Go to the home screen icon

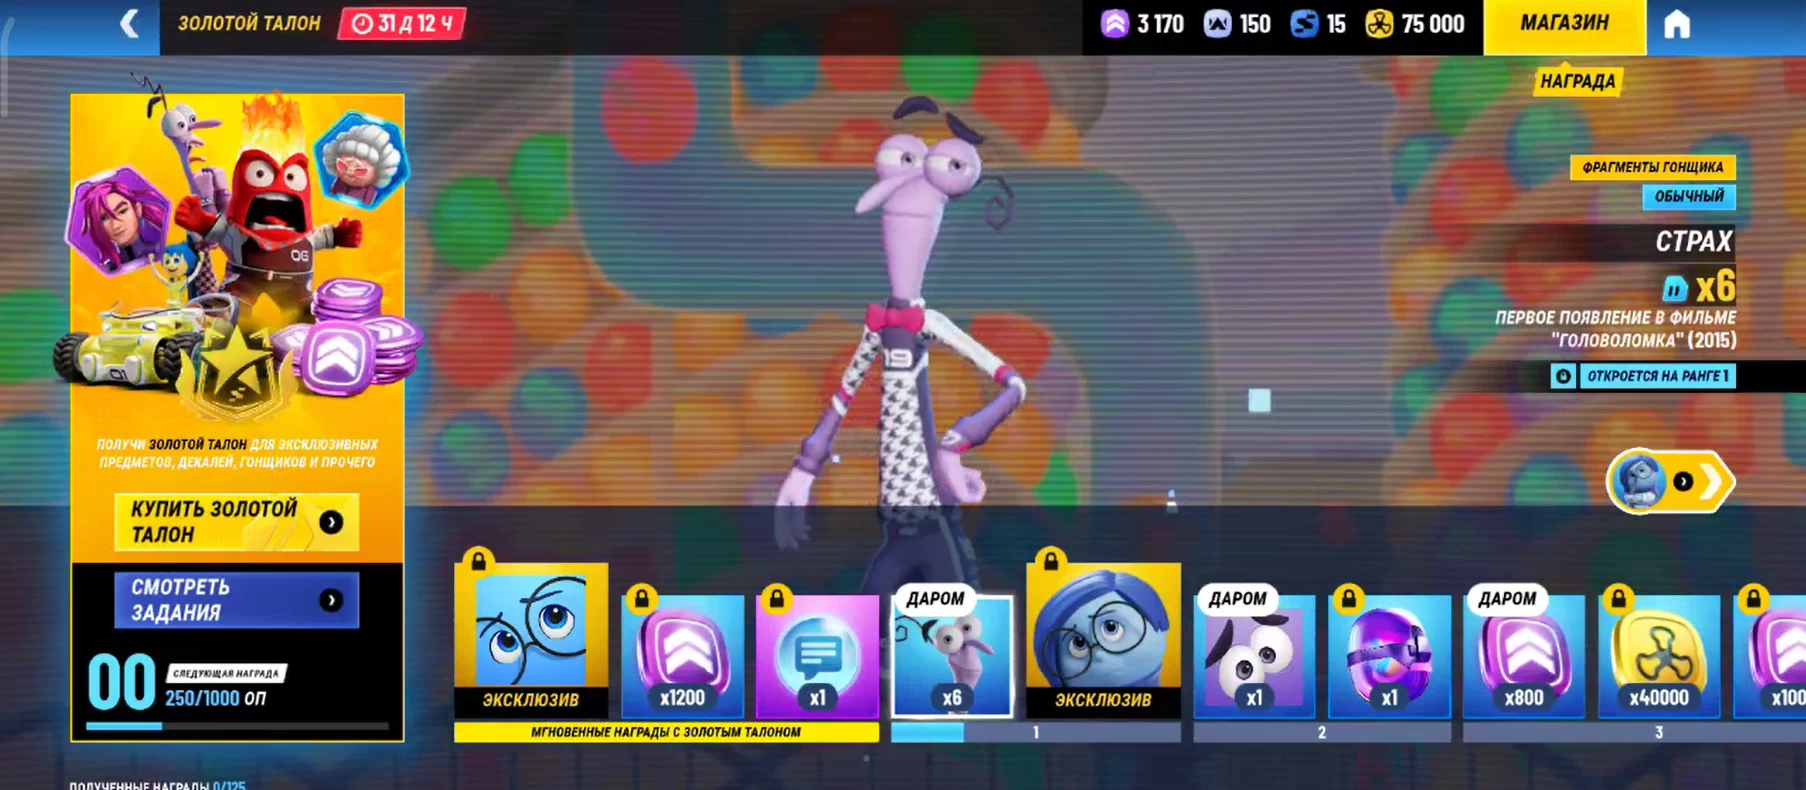point(1676,25)
